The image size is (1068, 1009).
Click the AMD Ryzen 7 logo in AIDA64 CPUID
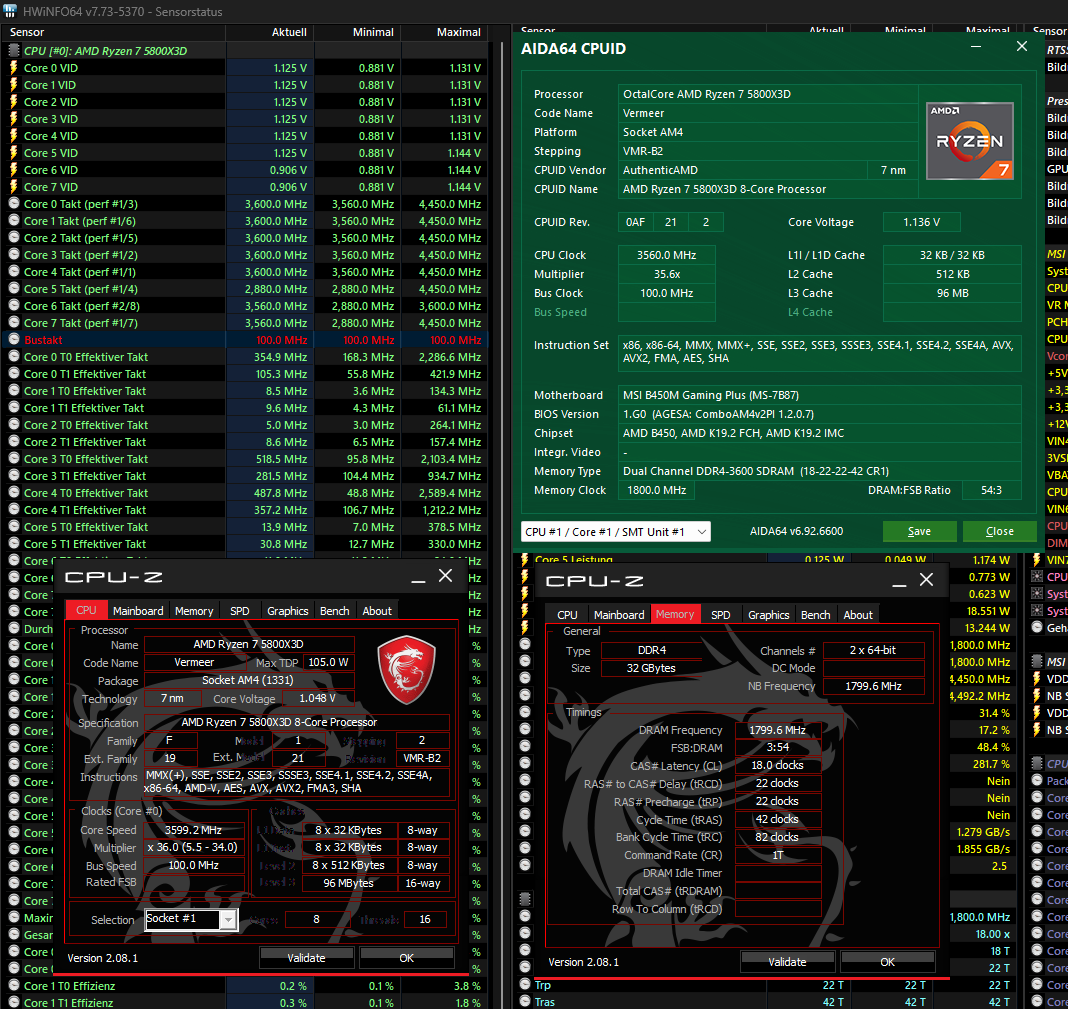pos(970,141)
